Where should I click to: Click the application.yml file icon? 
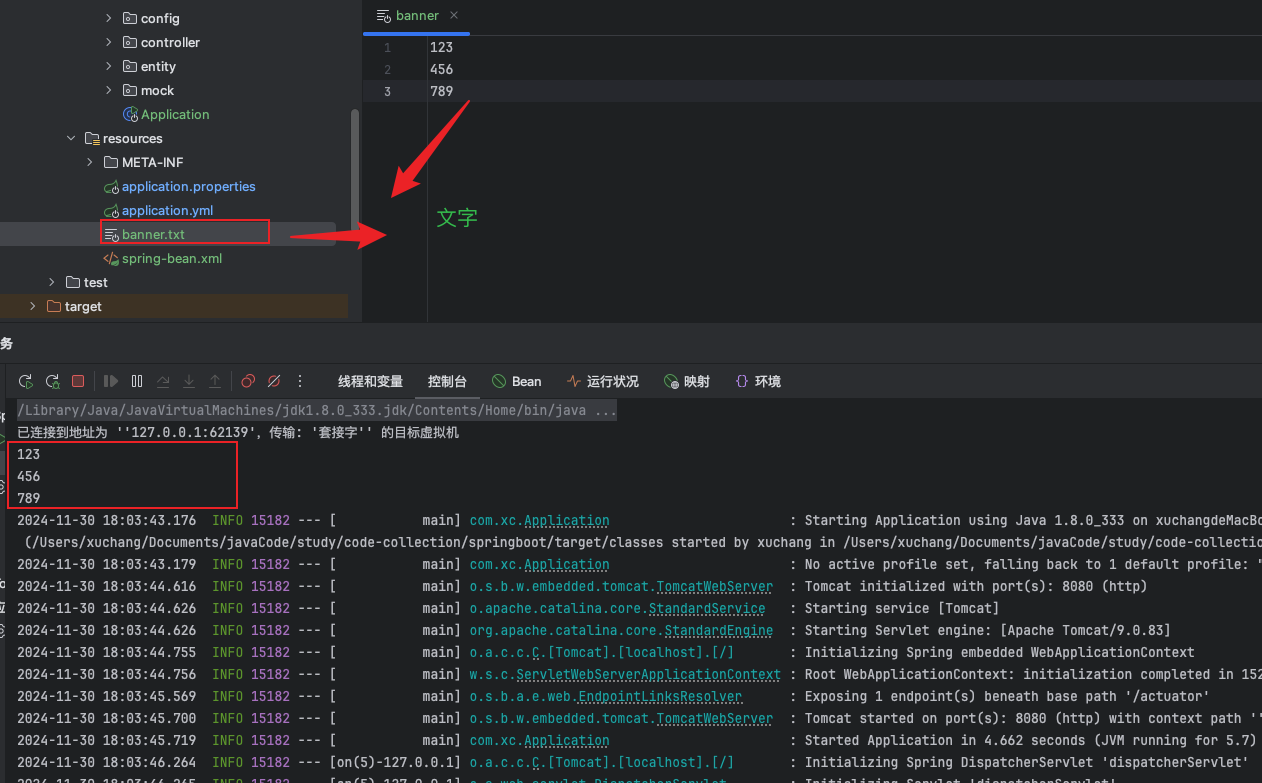pos(111,210)
